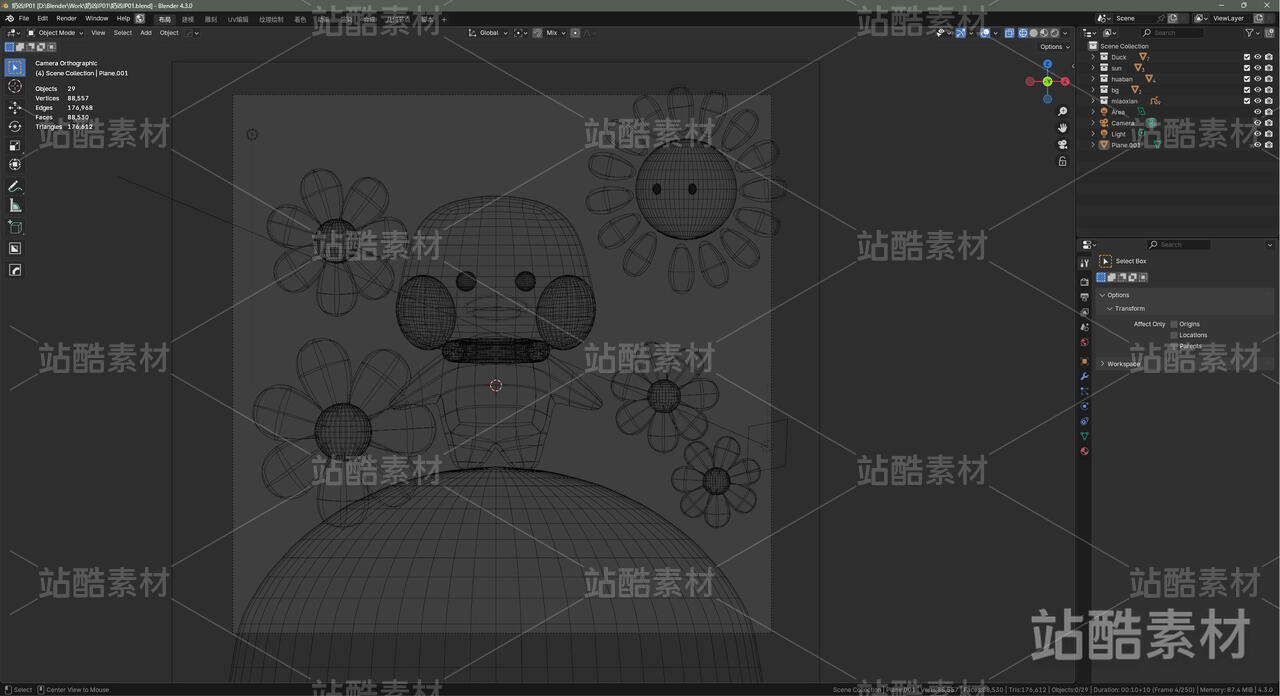Open the Tool properties tab

click(1084, 263)
